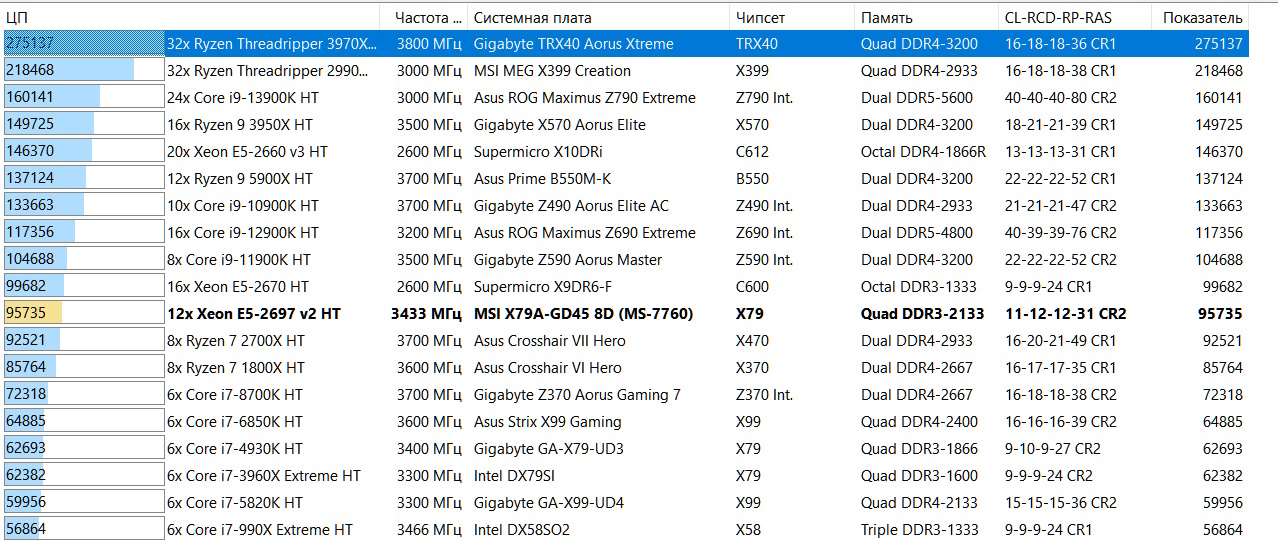This screenshot has height=542, width=1278.
Task: Select the 12x Ryzen 9 5900X HT row
Action: tap(625, 179)
